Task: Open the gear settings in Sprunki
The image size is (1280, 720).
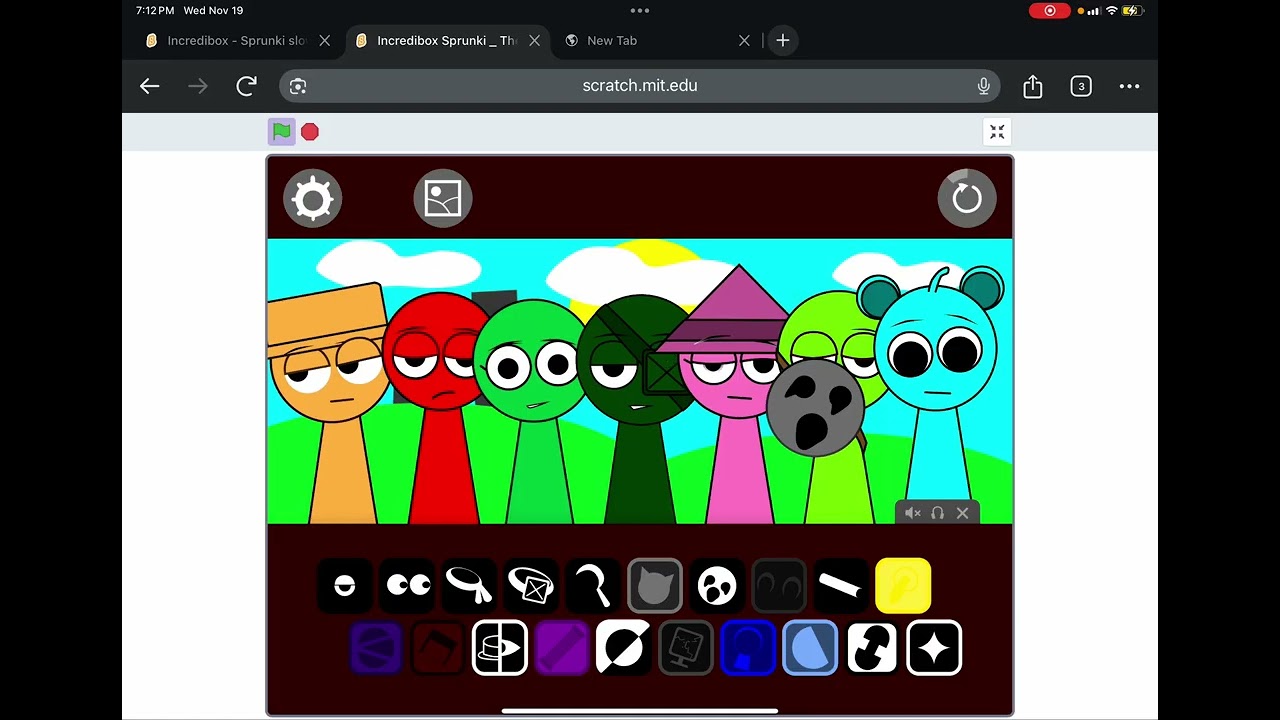Action: point(313,198)
